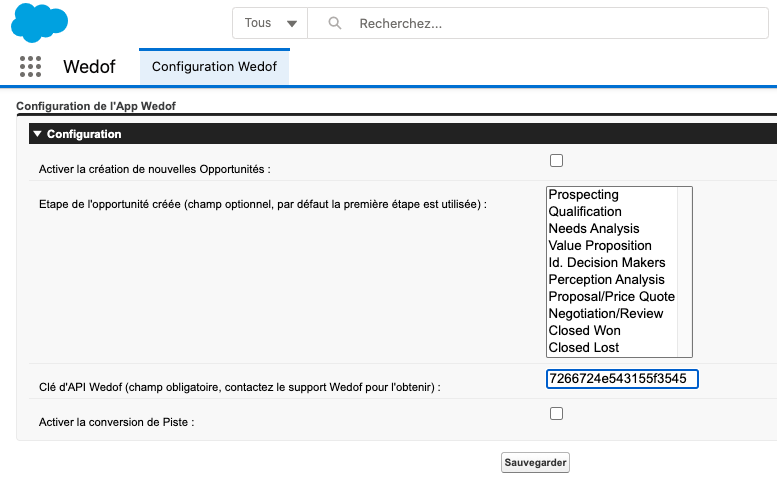Select Perception Analysis stage option
Screen dimensions: 777x488
tap(612, 279)
